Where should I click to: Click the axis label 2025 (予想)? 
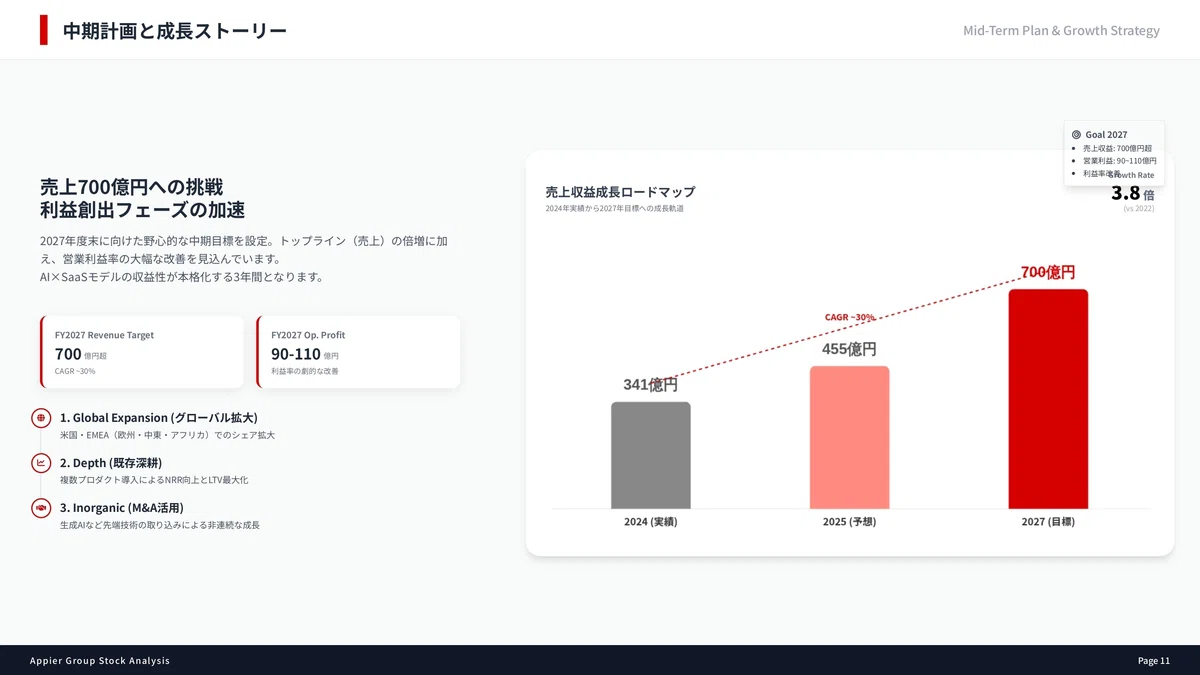[849, 522]
